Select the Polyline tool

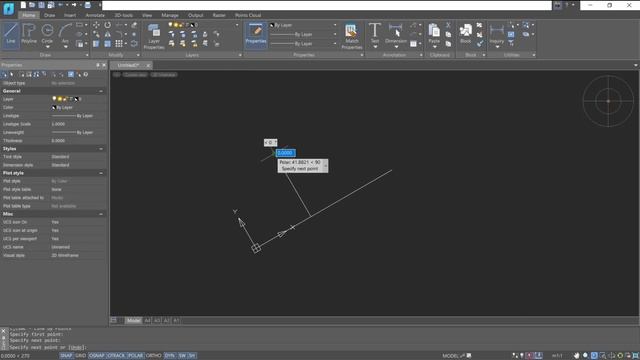(29, 34)
